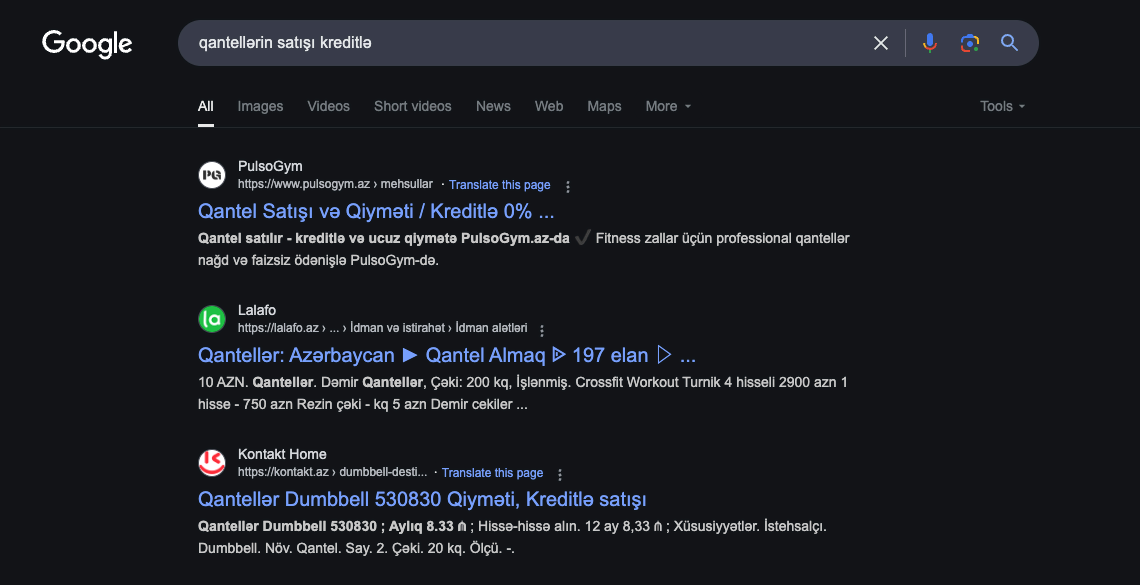Click the snippet starting 'Qantellər Dumbbell 530830 ; Aylıq'
The image size is (1140, 585).
(x=512, y=537)
